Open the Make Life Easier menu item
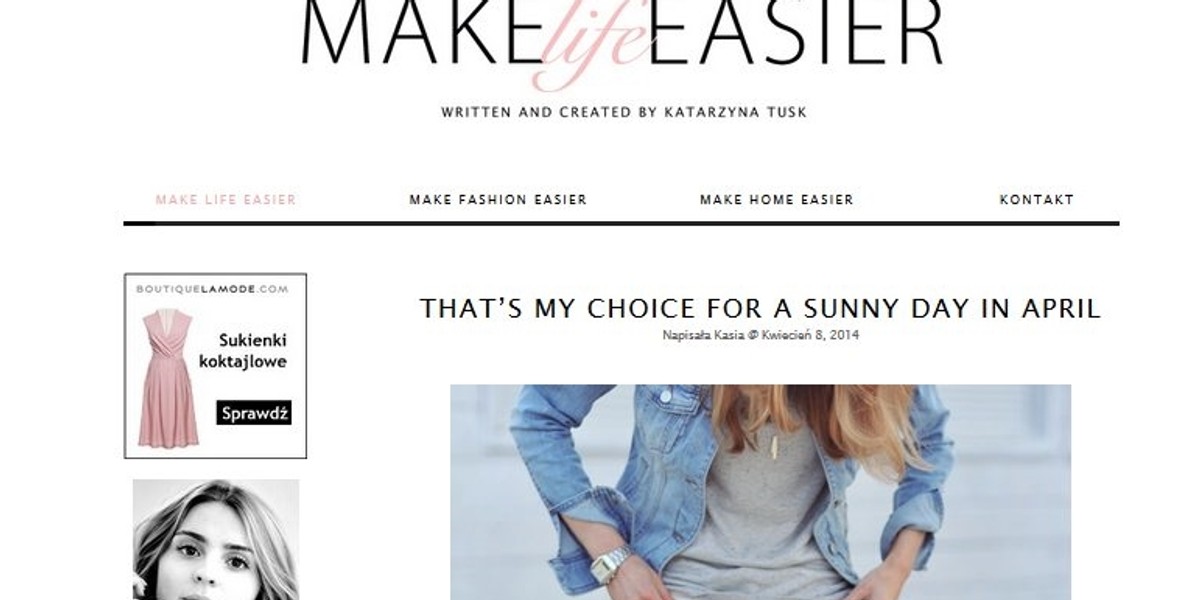The height and width of the screenshot is (600, 1200). tap(226, 199)
